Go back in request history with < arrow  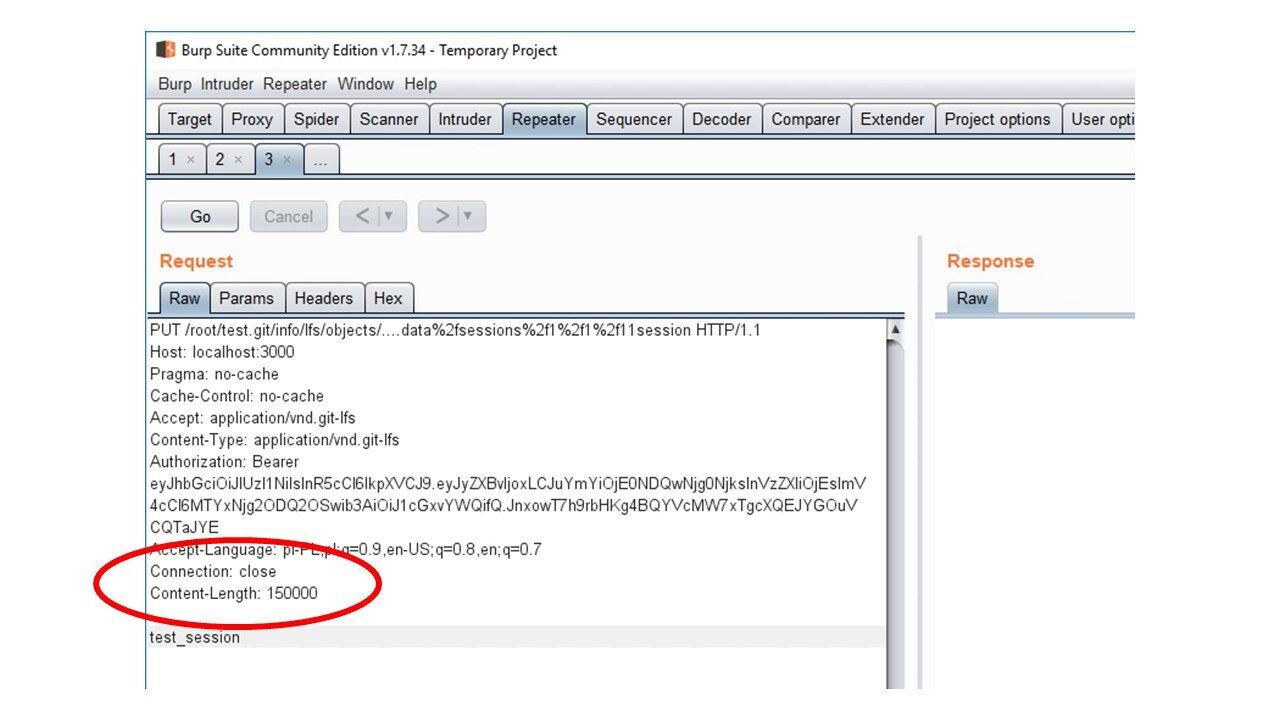coord(362,216)
